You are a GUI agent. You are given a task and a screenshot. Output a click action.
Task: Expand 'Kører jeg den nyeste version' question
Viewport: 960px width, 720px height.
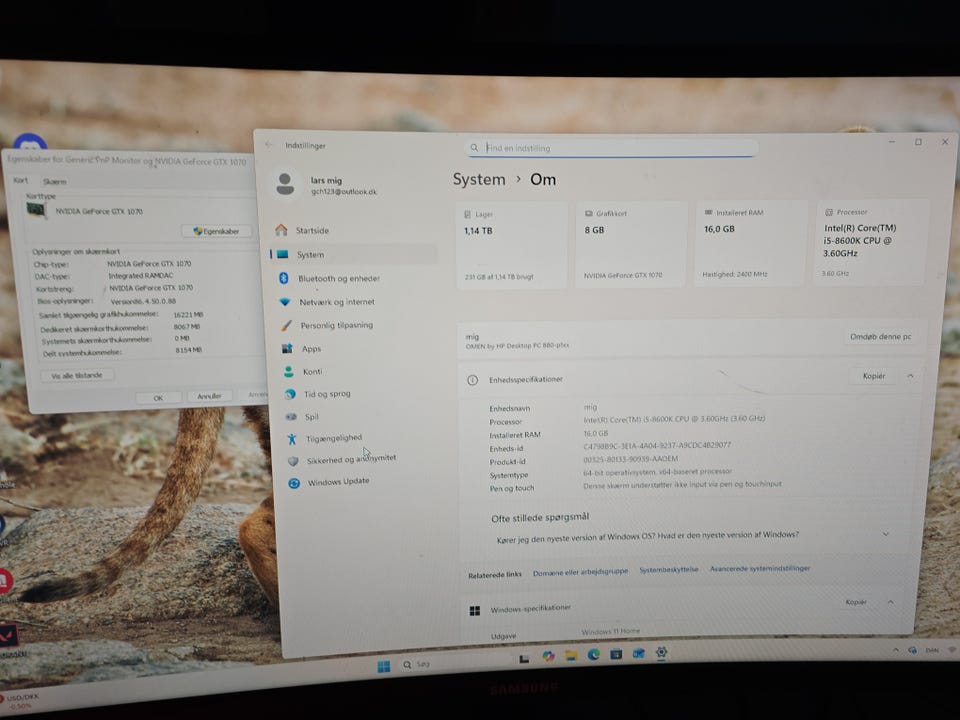(692, 536)
